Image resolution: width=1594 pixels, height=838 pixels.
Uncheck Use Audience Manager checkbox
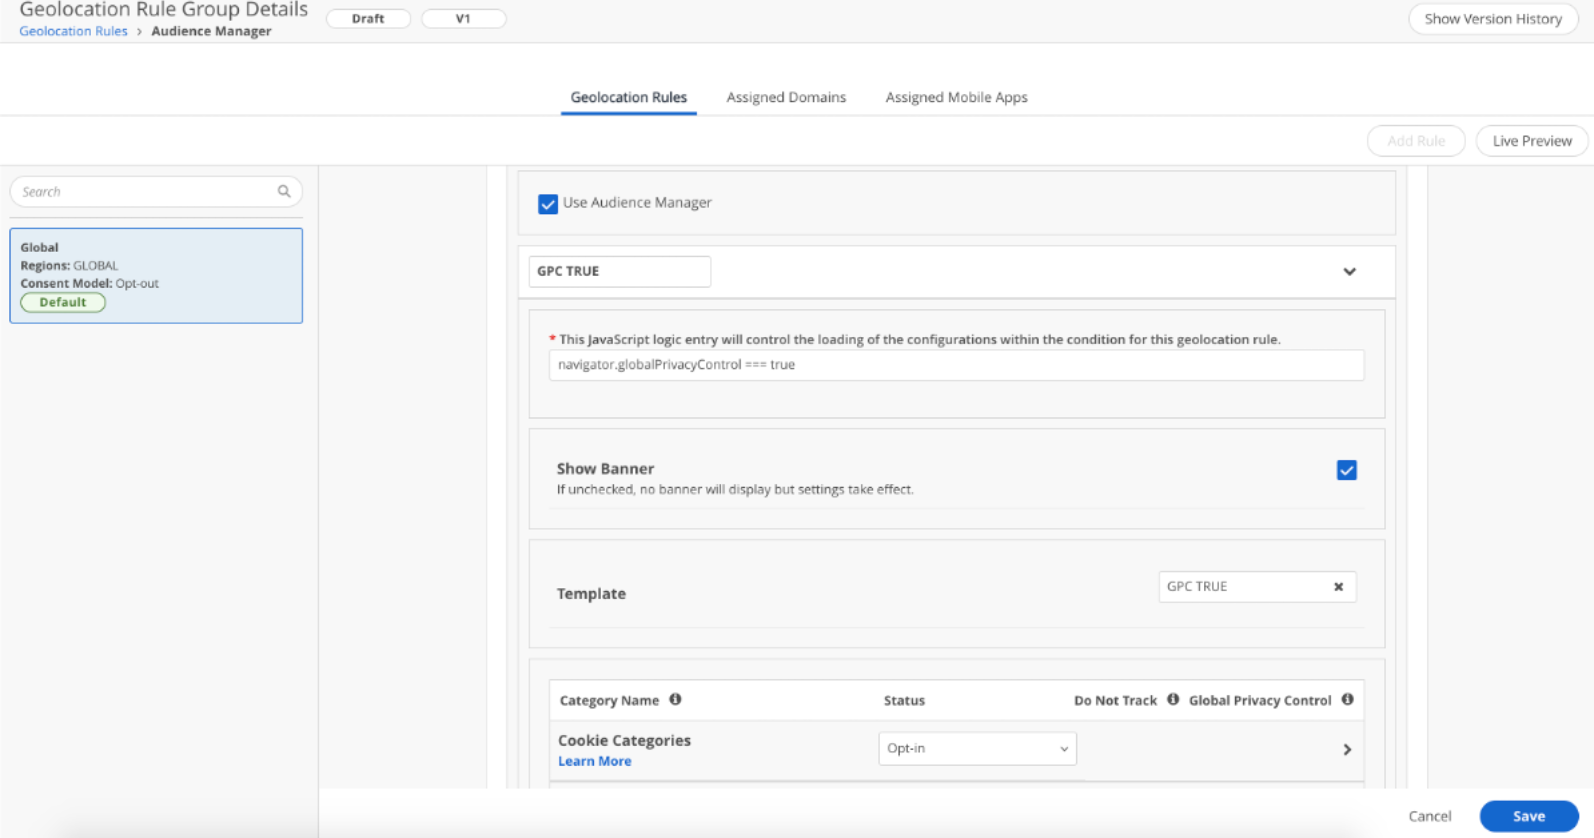click(x=547, y=204)
